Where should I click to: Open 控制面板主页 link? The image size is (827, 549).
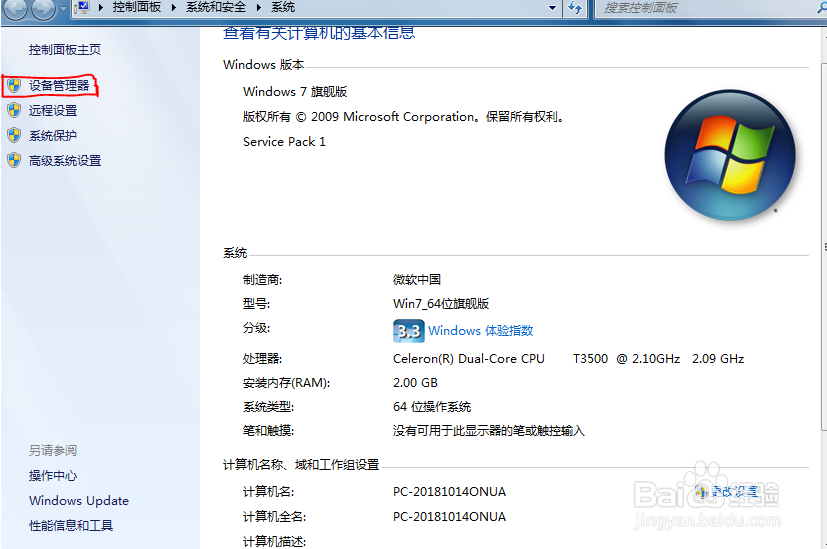[x=64, y=50]
